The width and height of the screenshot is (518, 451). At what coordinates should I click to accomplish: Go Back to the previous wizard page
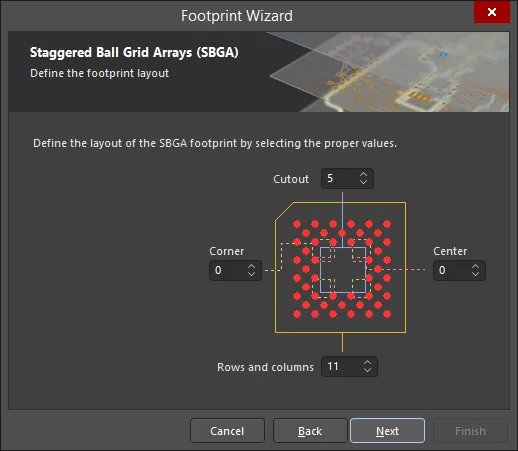pos(310,431)
